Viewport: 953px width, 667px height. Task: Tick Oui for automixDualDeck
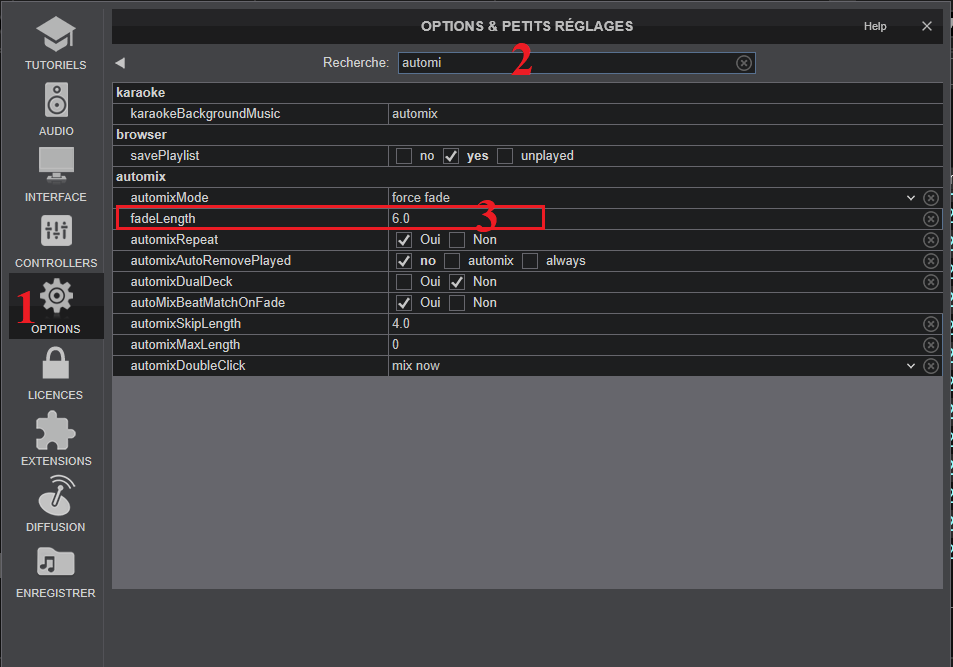click(404, 282)
